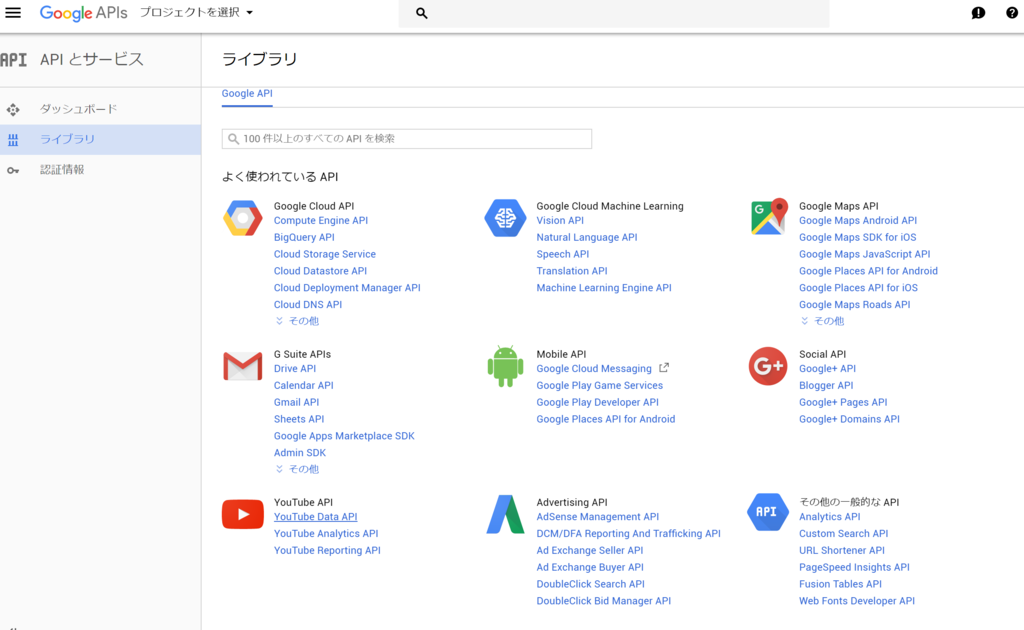
Task: Click the Google Maps pin icon
Action: pyautogui.click(x=769, y=217)
